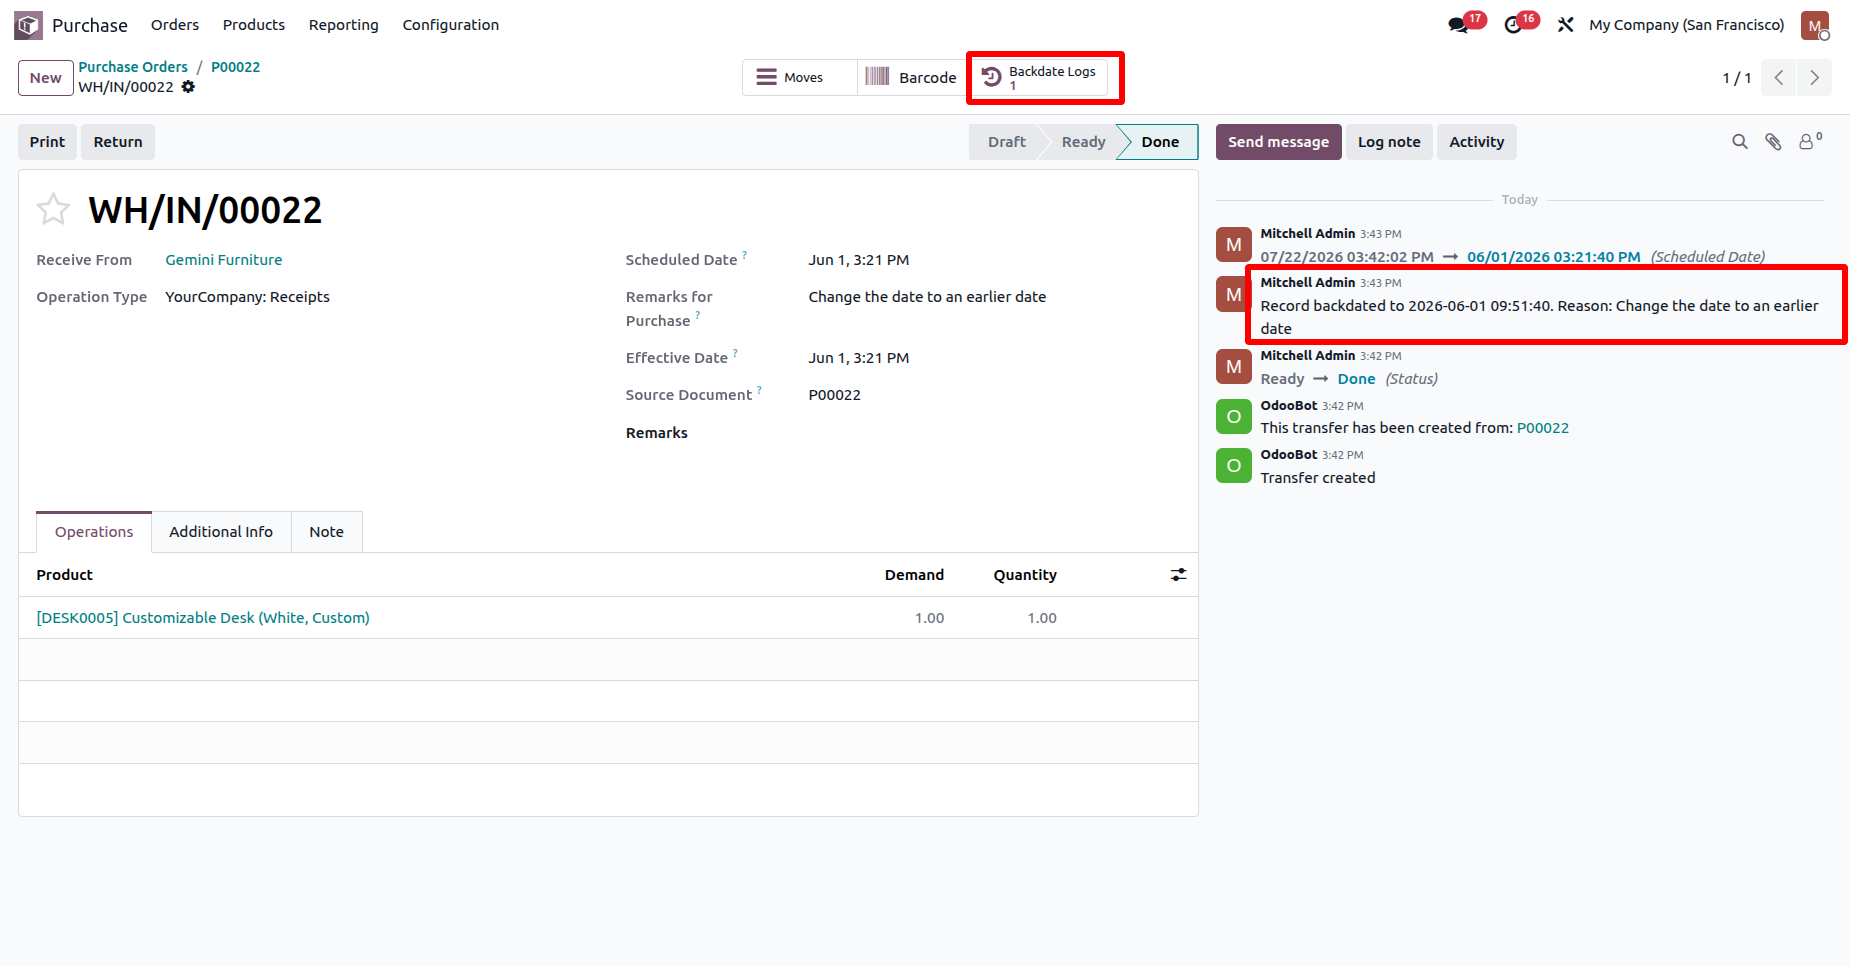Viewport: 1850px width, 966px height.
Task: Click the Source Document help tooltip mark
Action: coord(759,390)
